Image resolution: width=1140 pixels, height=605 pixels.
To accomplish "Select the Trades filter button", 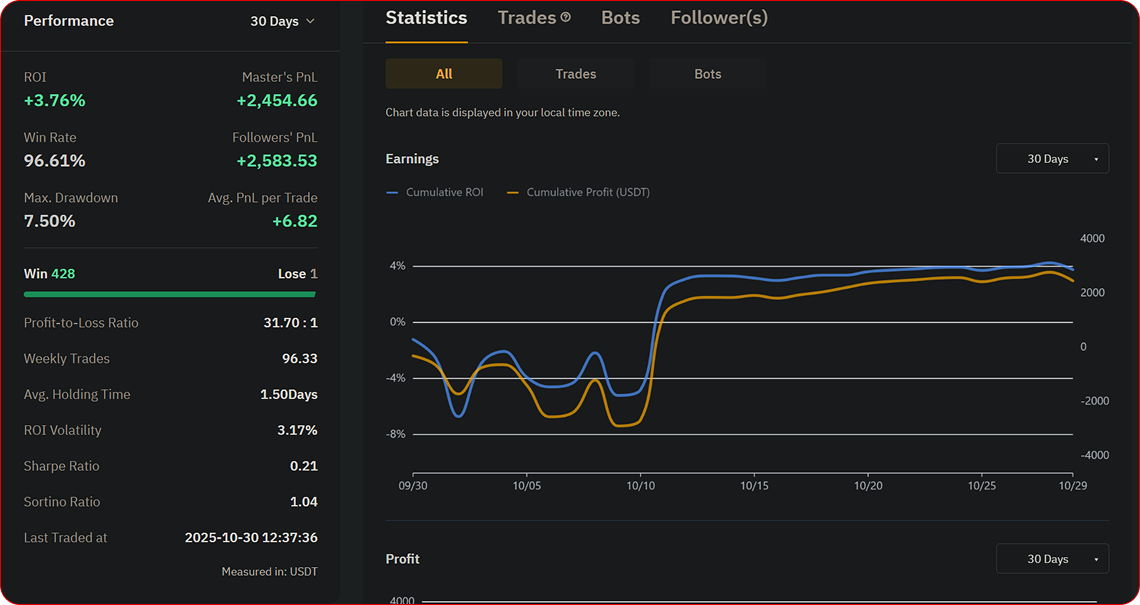I will coord(576,74).
